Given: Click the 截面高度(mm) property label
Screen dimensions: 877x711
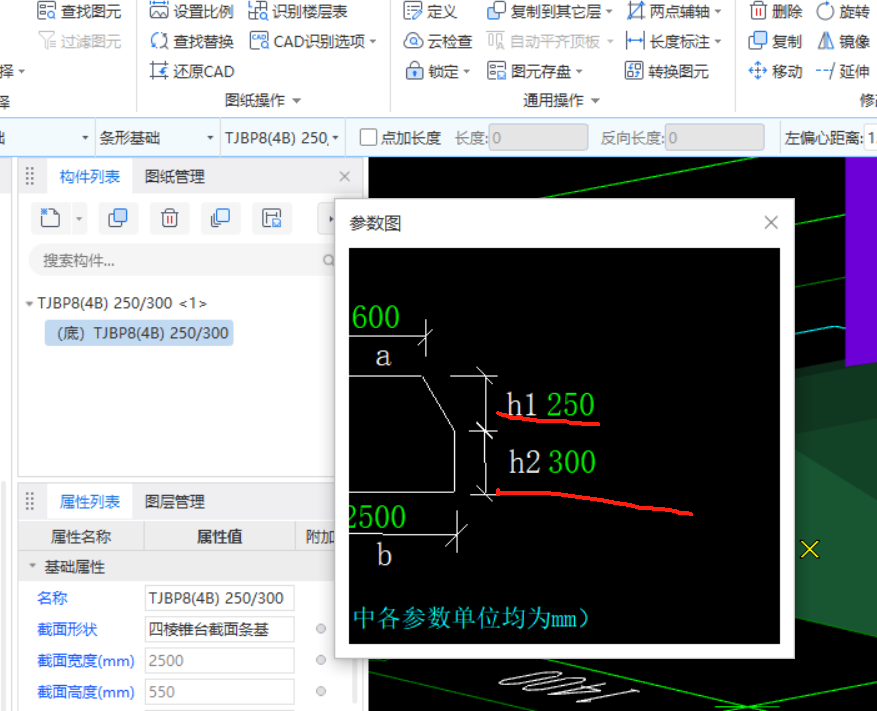Looking at the screenshot, I should point(86,692).
